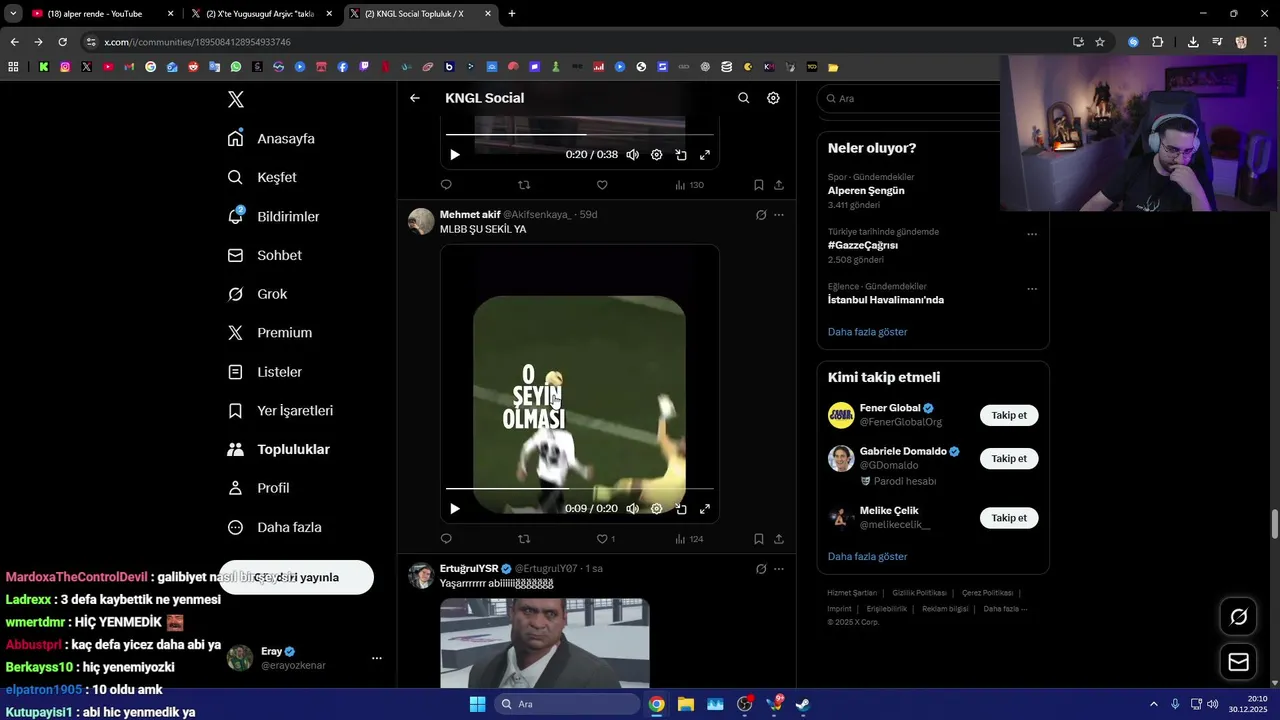
Task: Open Bildirimler notifications
Action: pos(274,216)
